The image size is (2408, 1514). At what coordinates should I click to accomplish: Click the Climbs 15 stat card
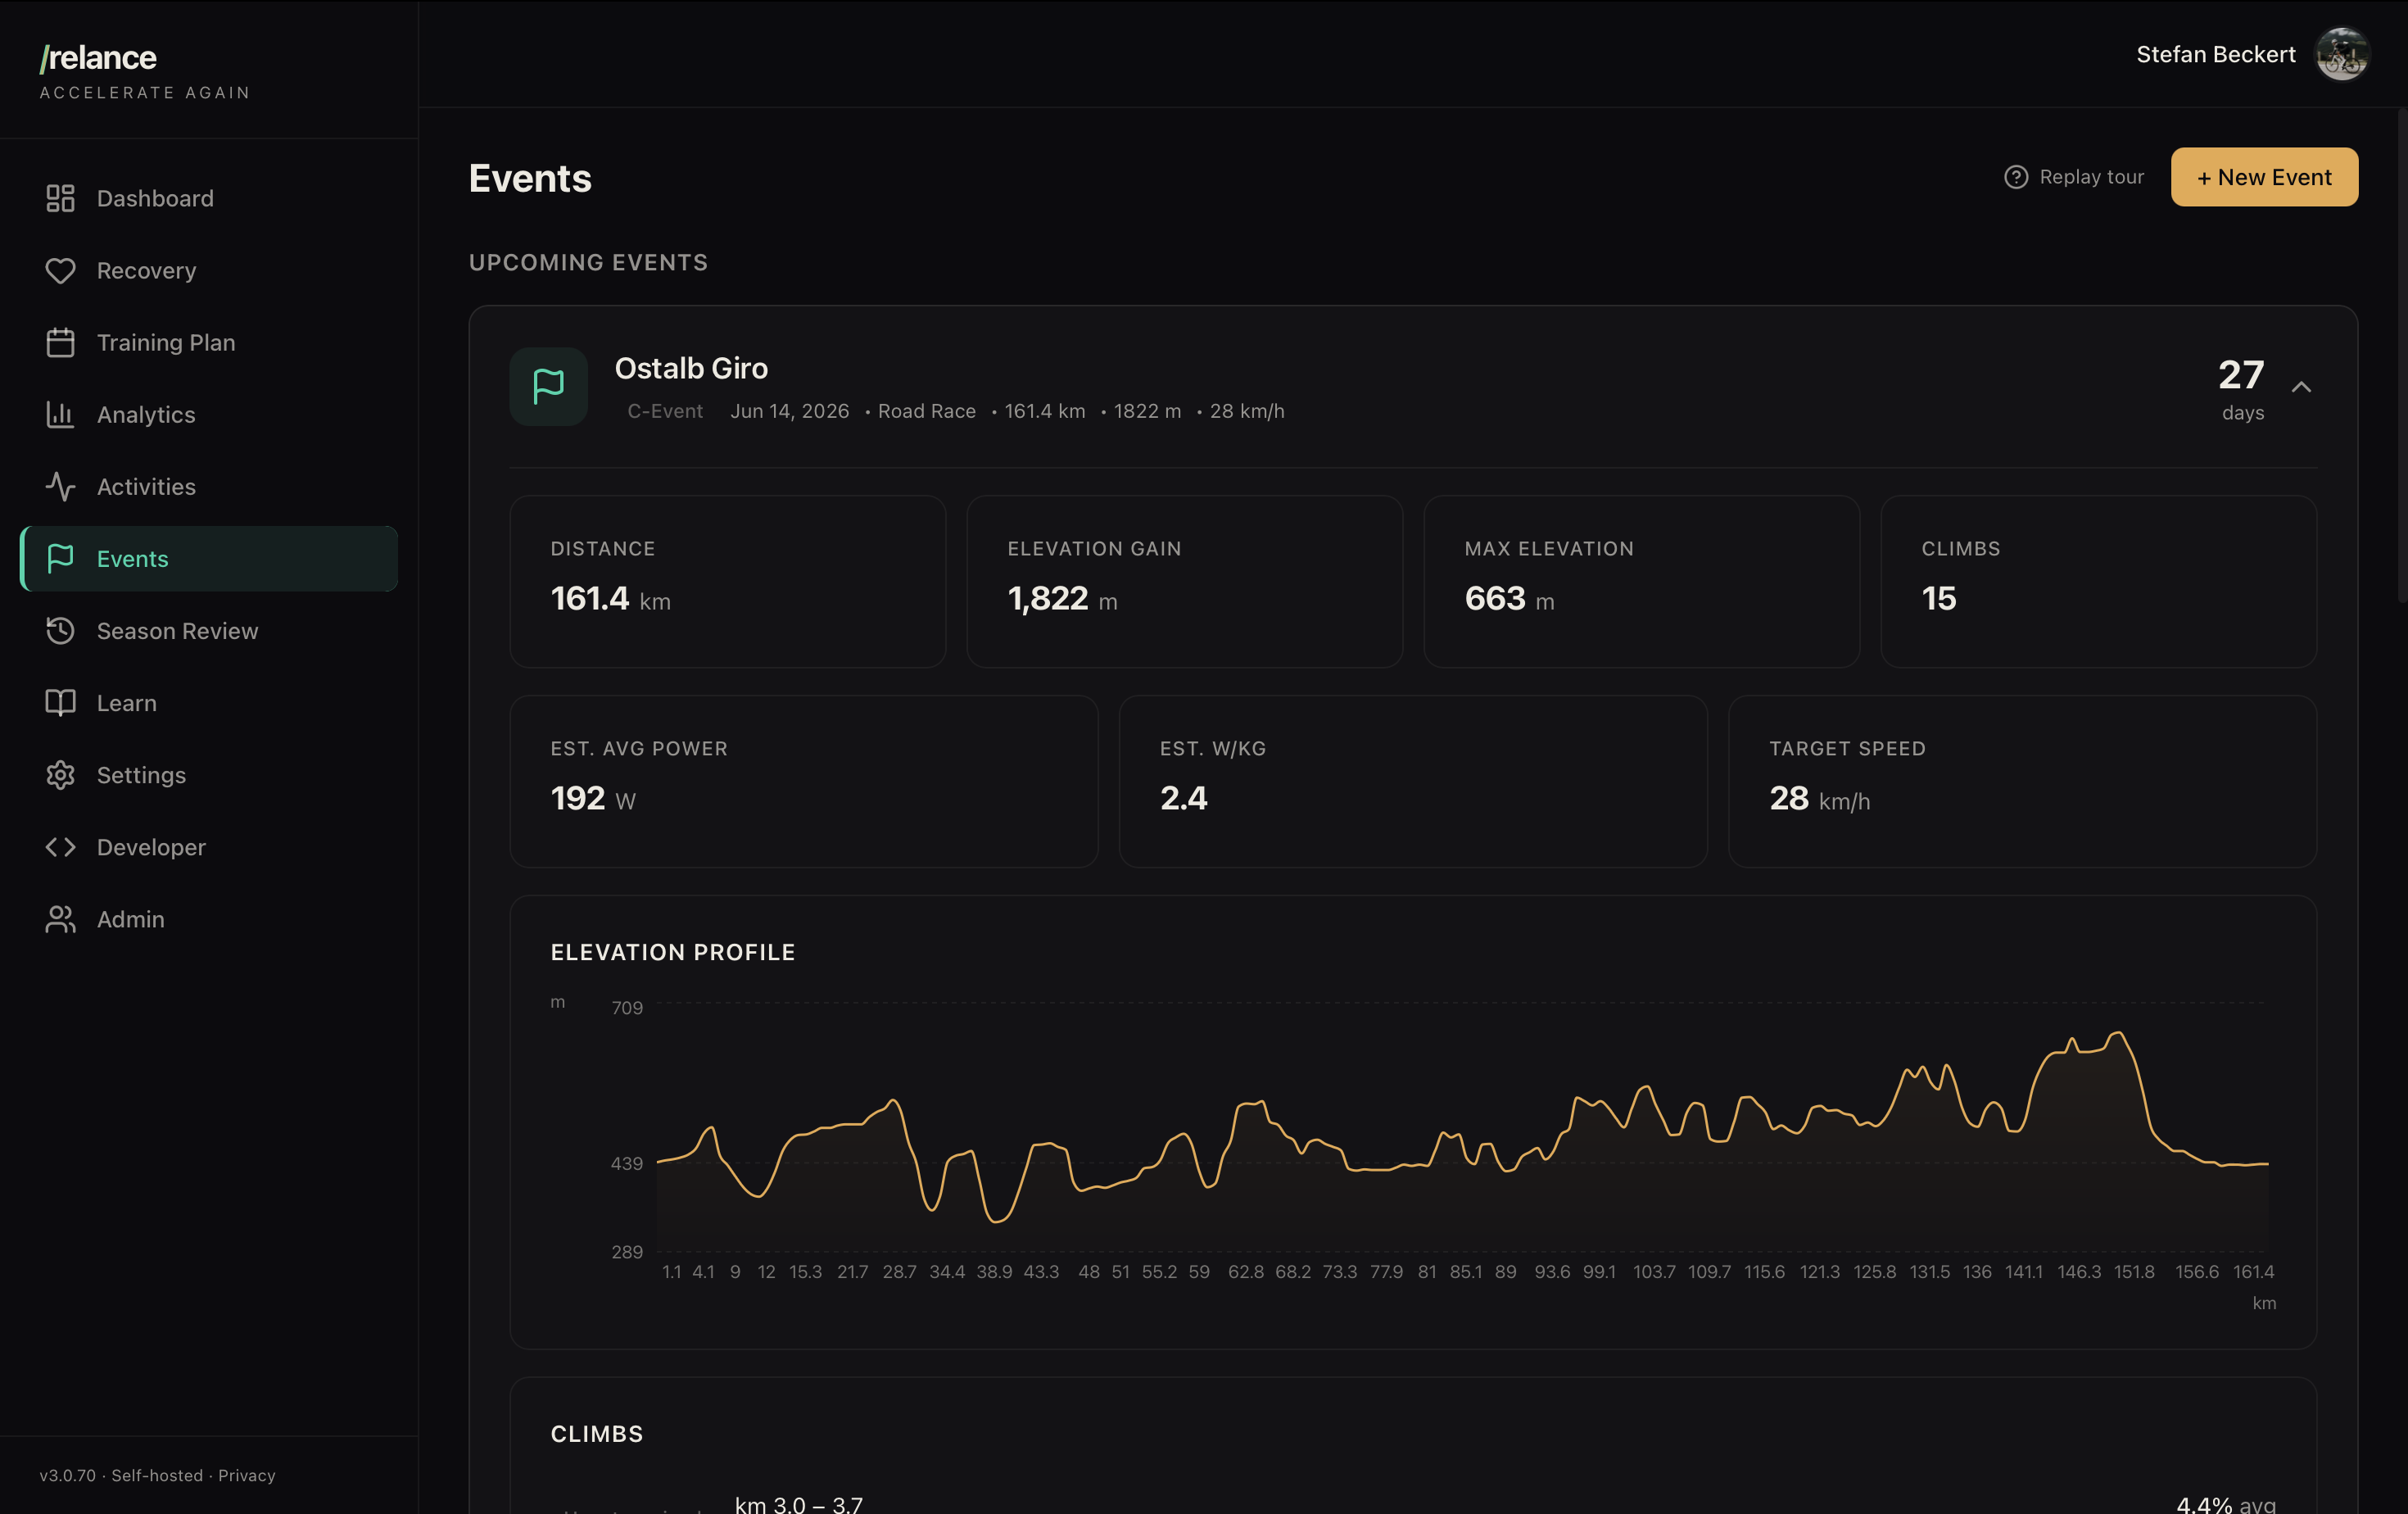tap(2098, 581)
